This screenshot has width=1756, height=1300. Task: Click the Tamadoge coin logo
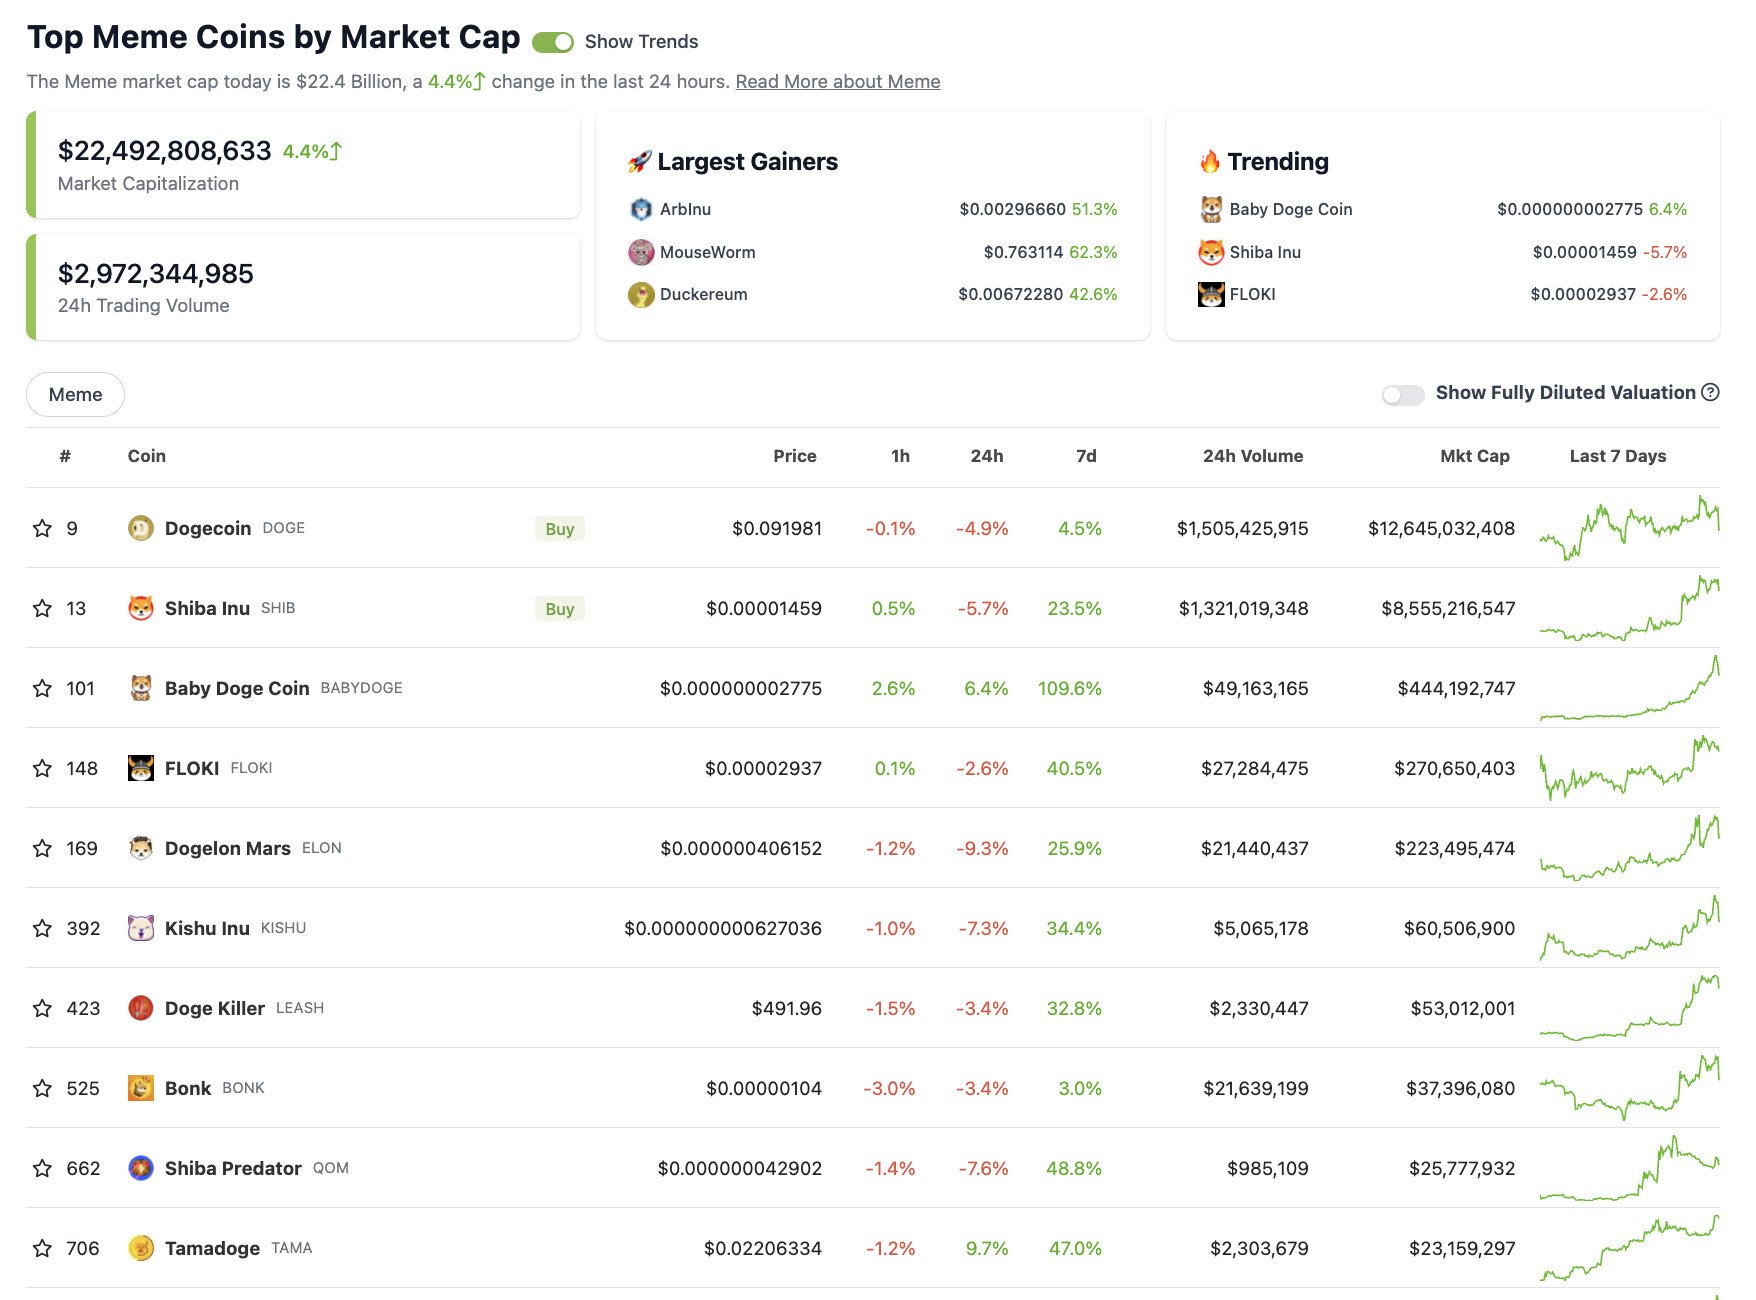[x=141, y=1248]
